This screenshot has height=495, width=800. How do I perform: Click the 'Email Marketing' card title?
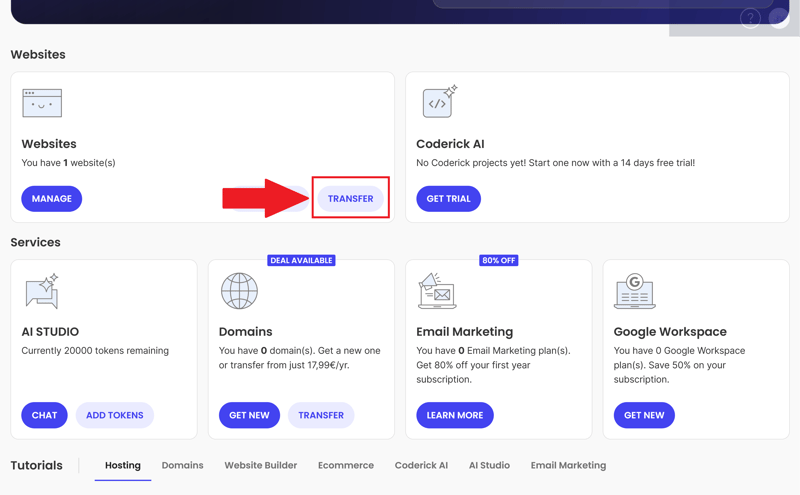click(464, 332)
